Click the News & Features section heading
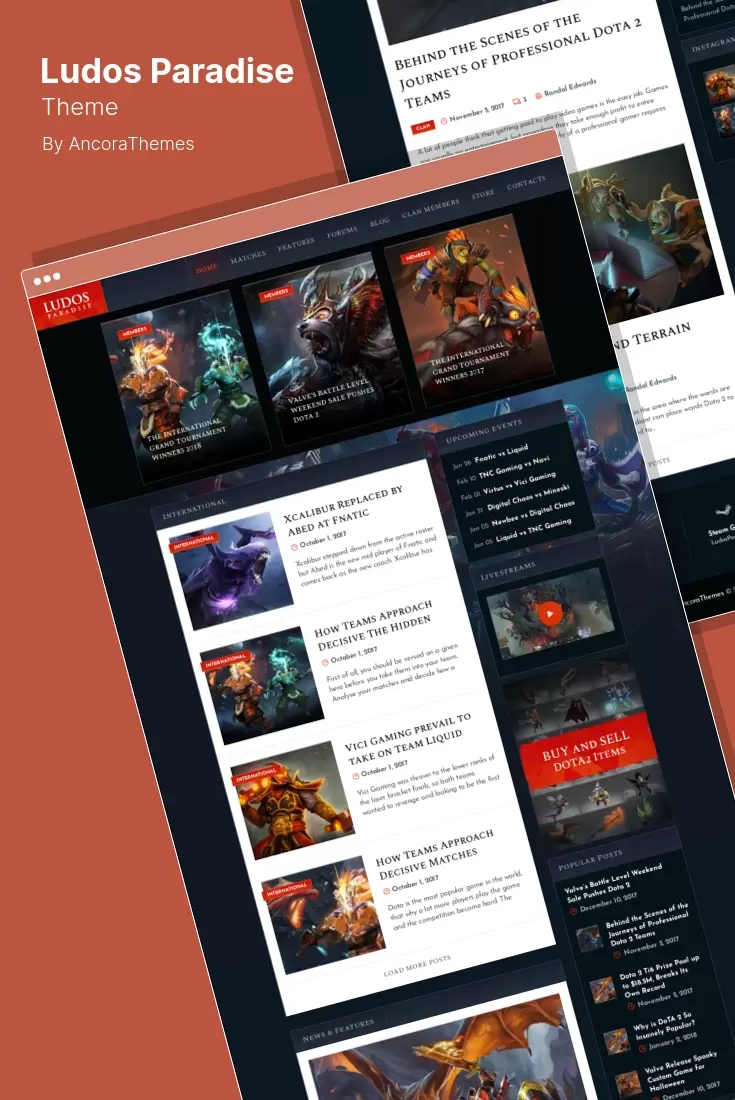Image resolution: width=735 pixels, height=1100 pixels. pos(339,1031)
